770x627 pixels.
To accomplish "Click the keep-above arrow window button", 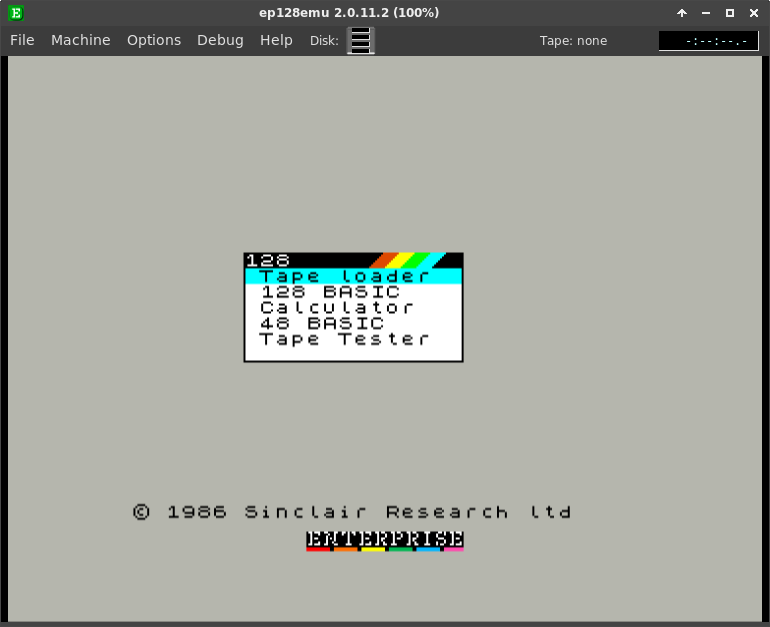I will point(682,13).
